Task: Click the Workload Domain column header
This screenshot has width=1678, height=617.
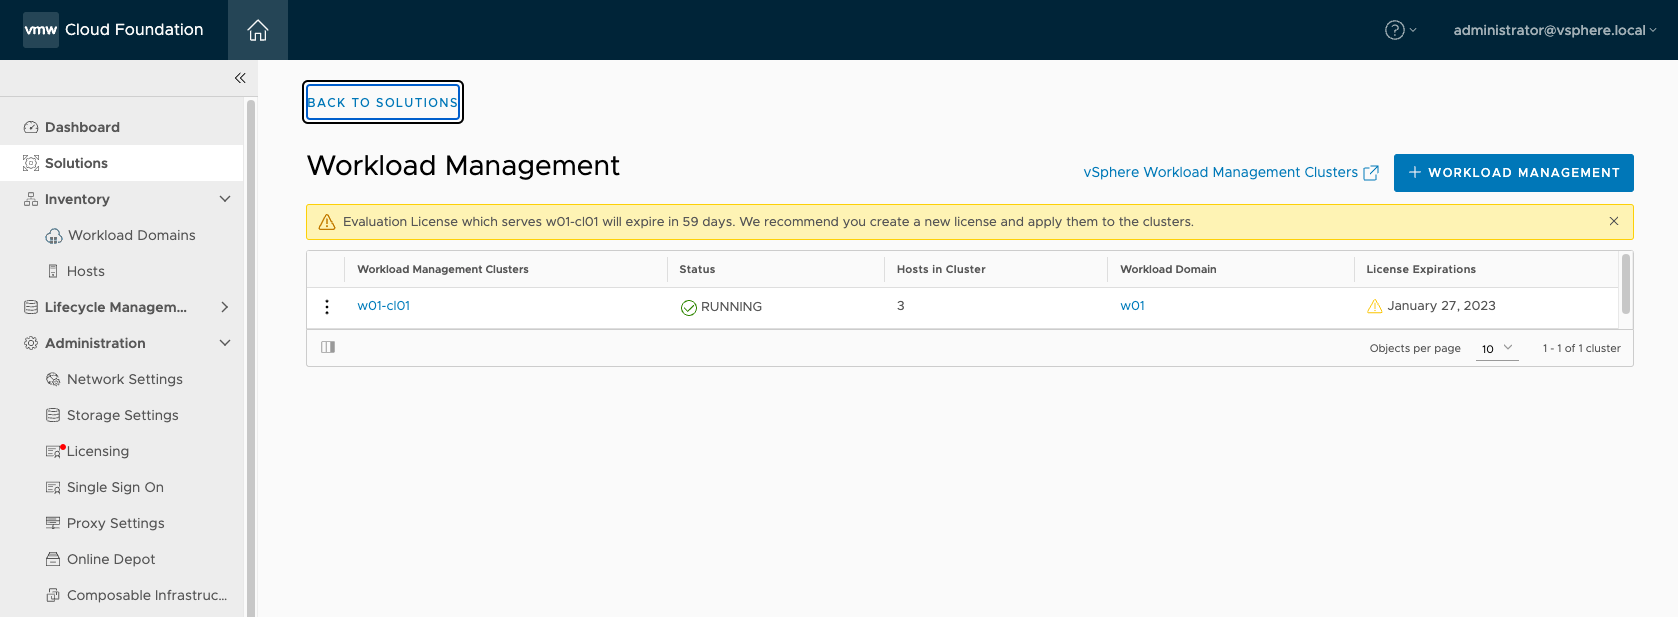Action: pyautogui.click(x=1168, y=269)
